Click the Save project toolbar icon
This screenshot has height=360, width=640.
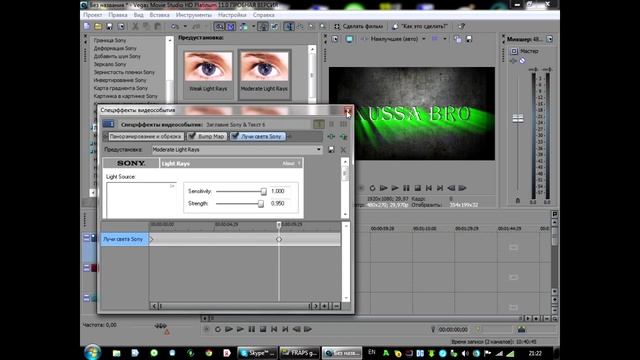(x=109, y=27)
